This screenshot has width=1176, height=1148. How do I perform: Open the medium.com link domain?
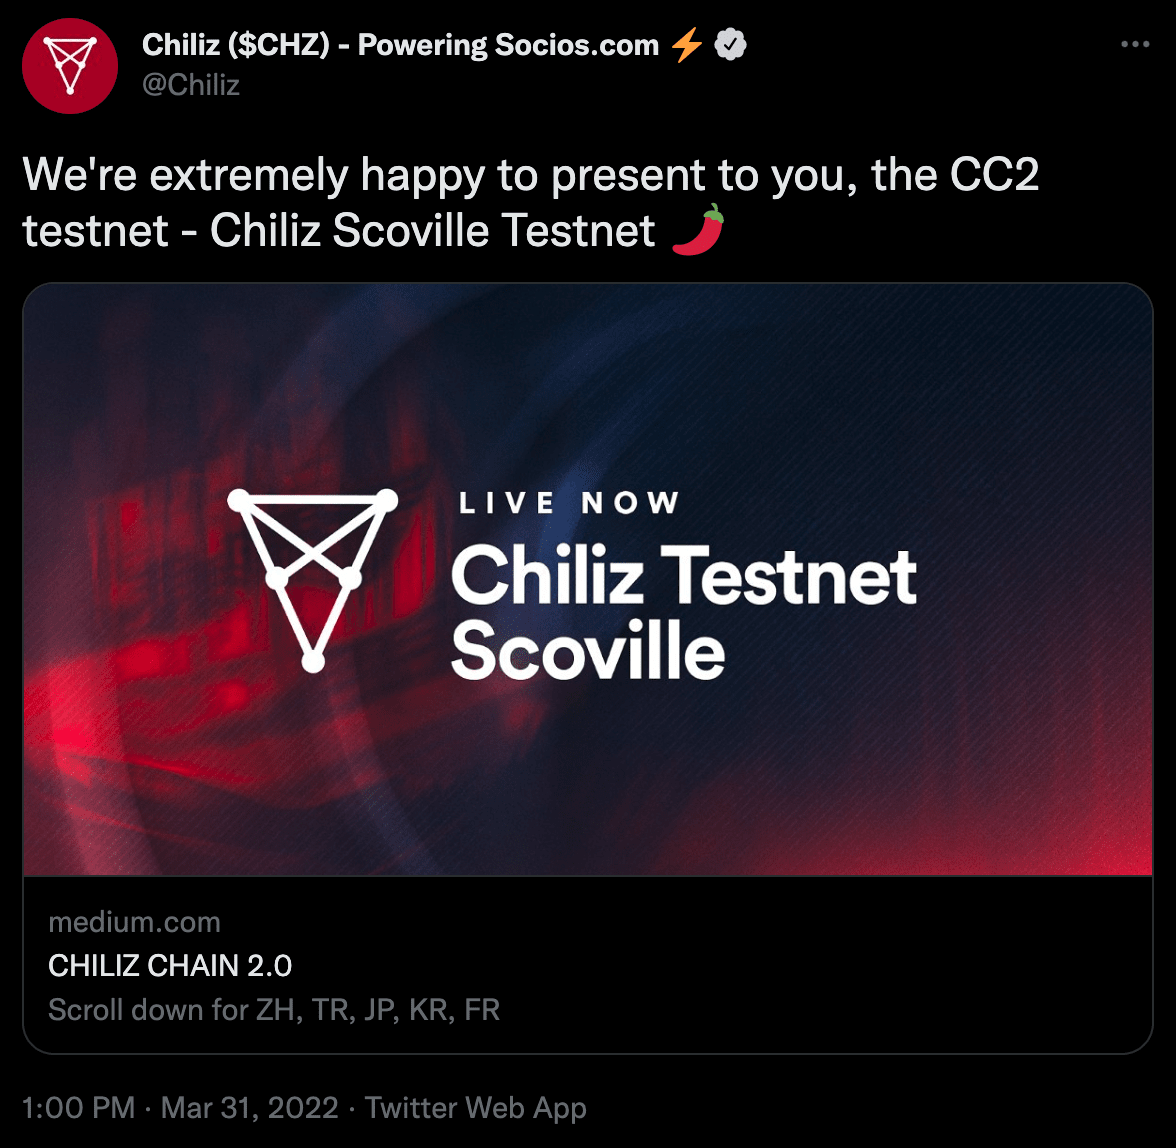tap(134, 922)
